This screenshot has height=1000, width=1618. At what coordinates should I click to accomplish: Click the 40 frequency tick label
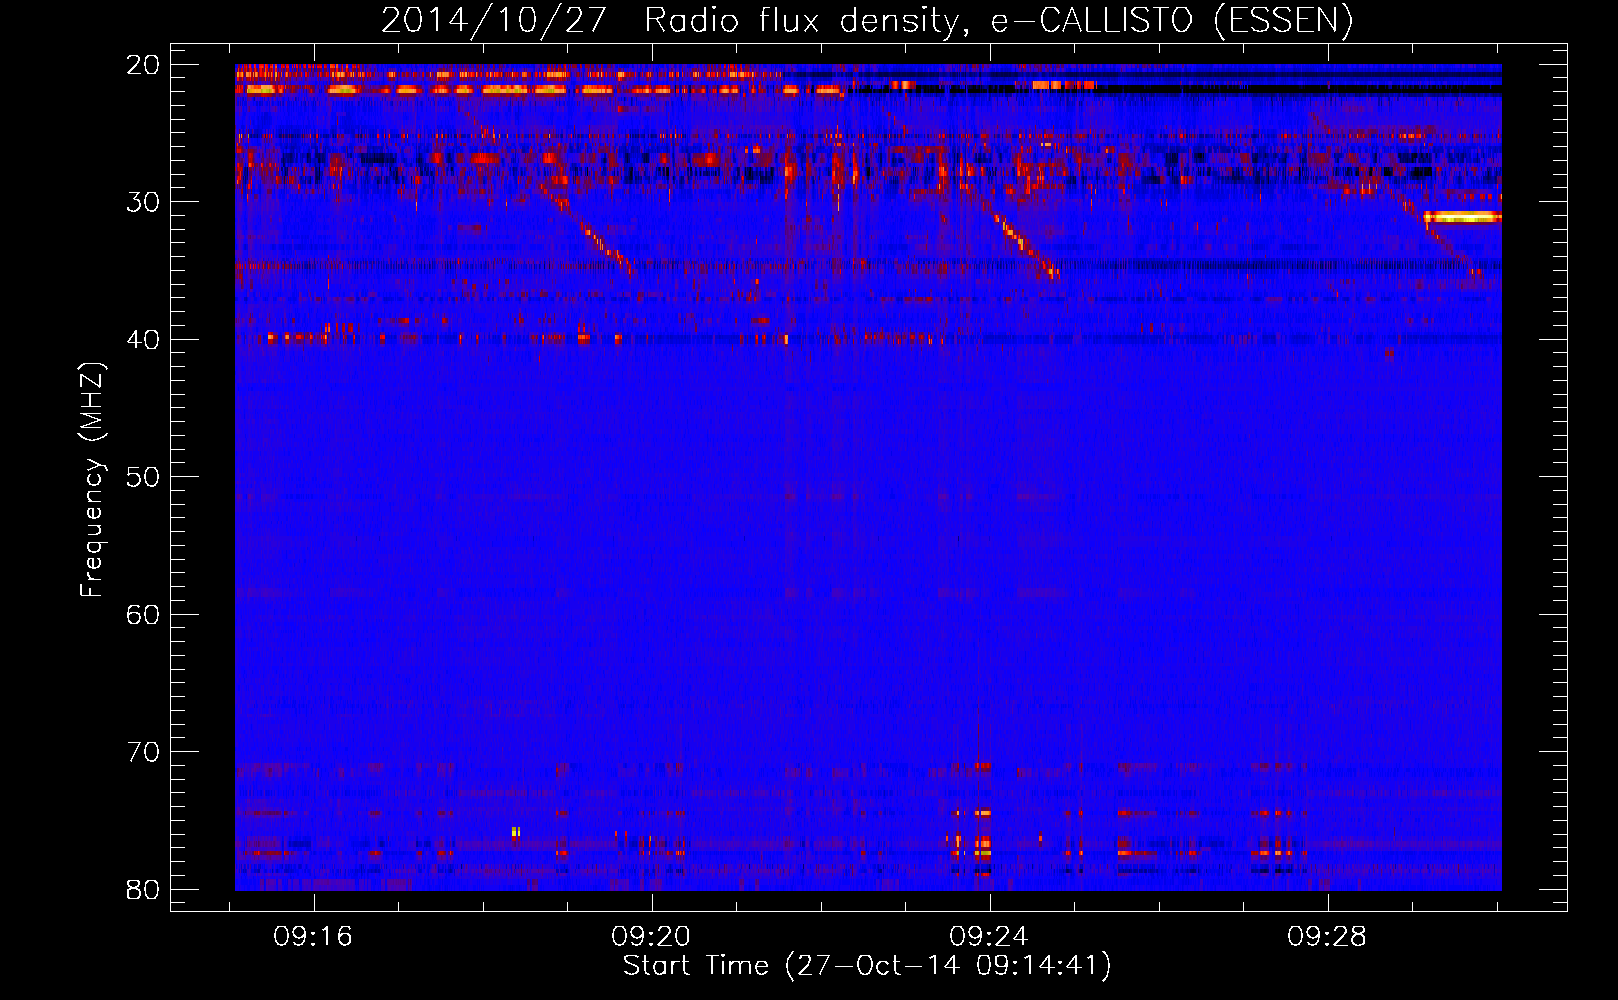click(143, 340)
